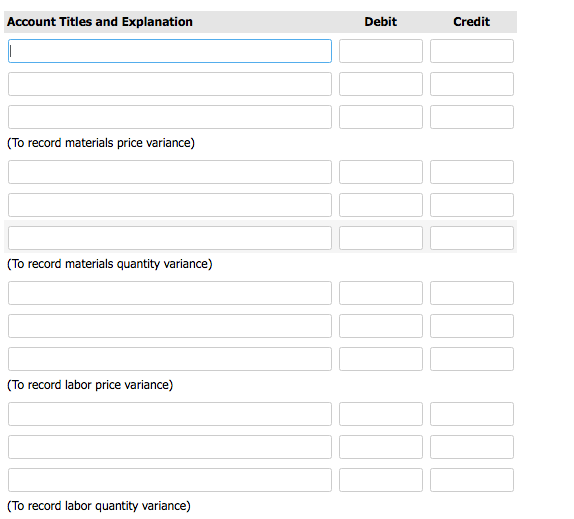Click second account title field for materials price variance

170,84
